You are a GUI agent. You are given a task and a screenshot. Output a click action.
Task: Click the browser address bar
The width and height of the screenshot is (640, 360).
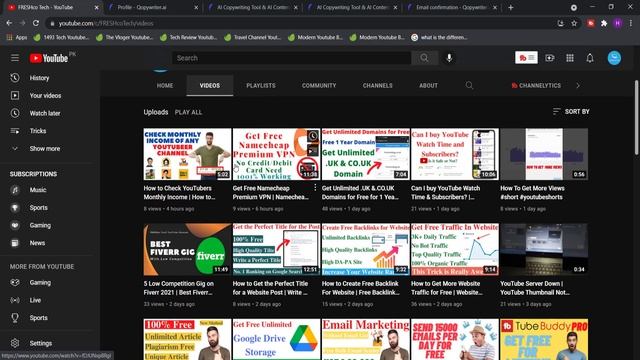click(301, 23)
